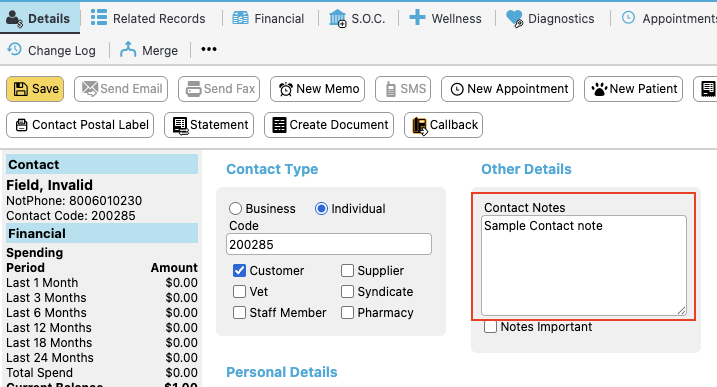Click the Financial tab icon

point(241,18)
